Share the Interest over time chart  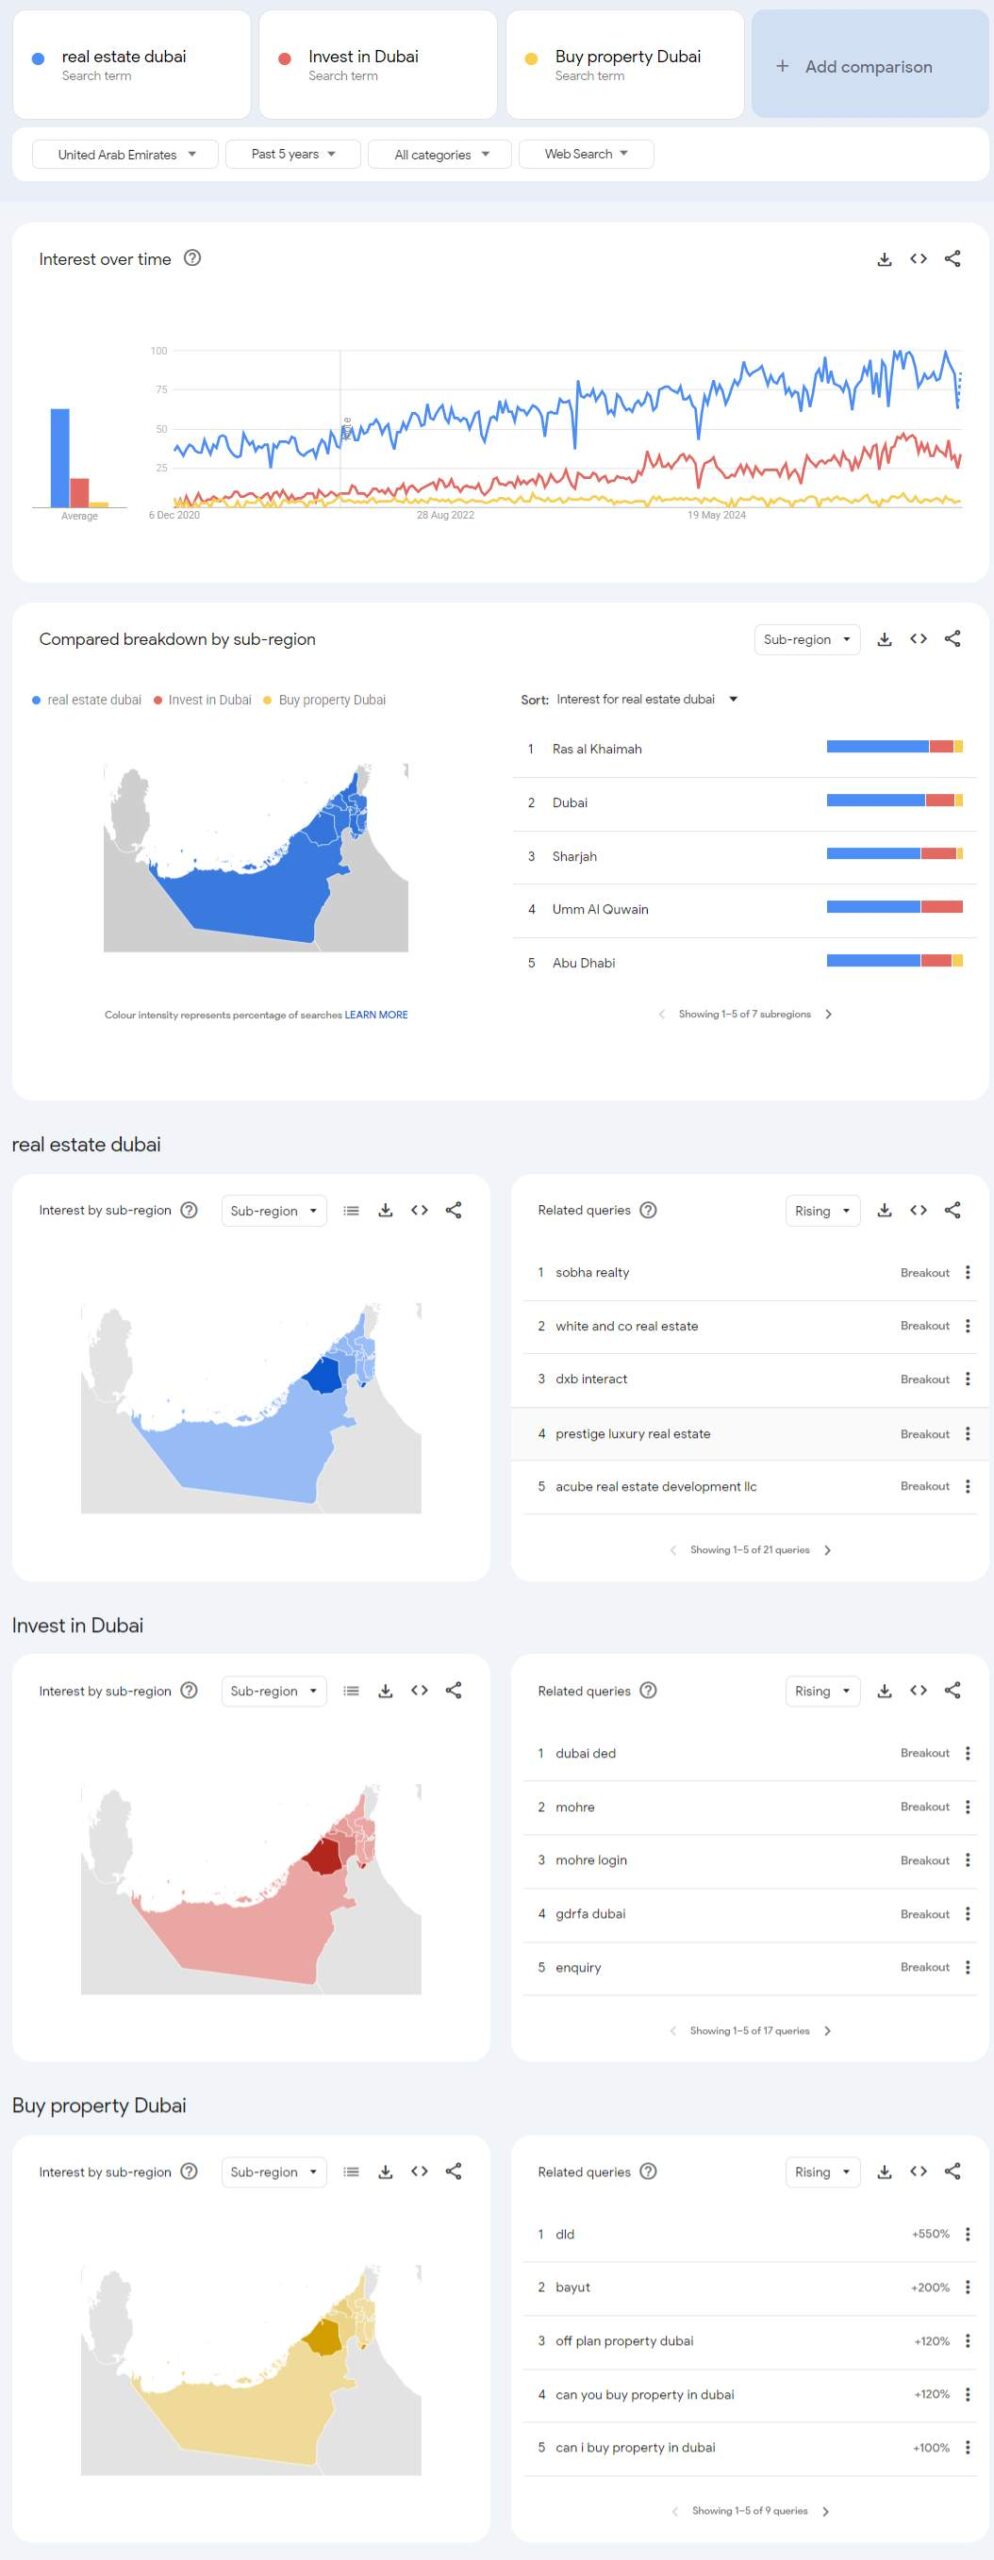pyautogui.click(x=952, y=259)
